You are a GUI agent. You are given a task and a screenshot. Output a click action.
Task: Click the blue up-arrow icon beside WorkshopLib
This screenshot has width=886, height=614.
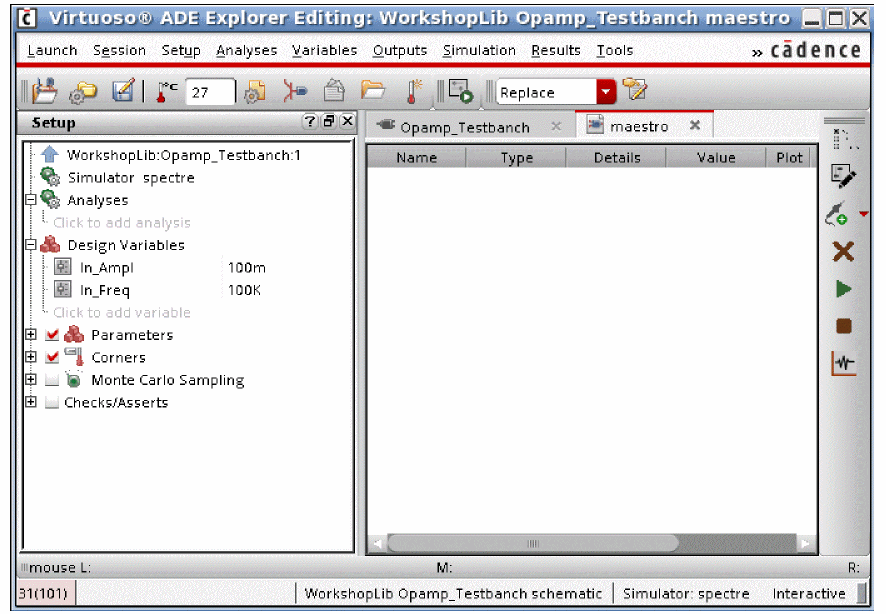(50, 154)
